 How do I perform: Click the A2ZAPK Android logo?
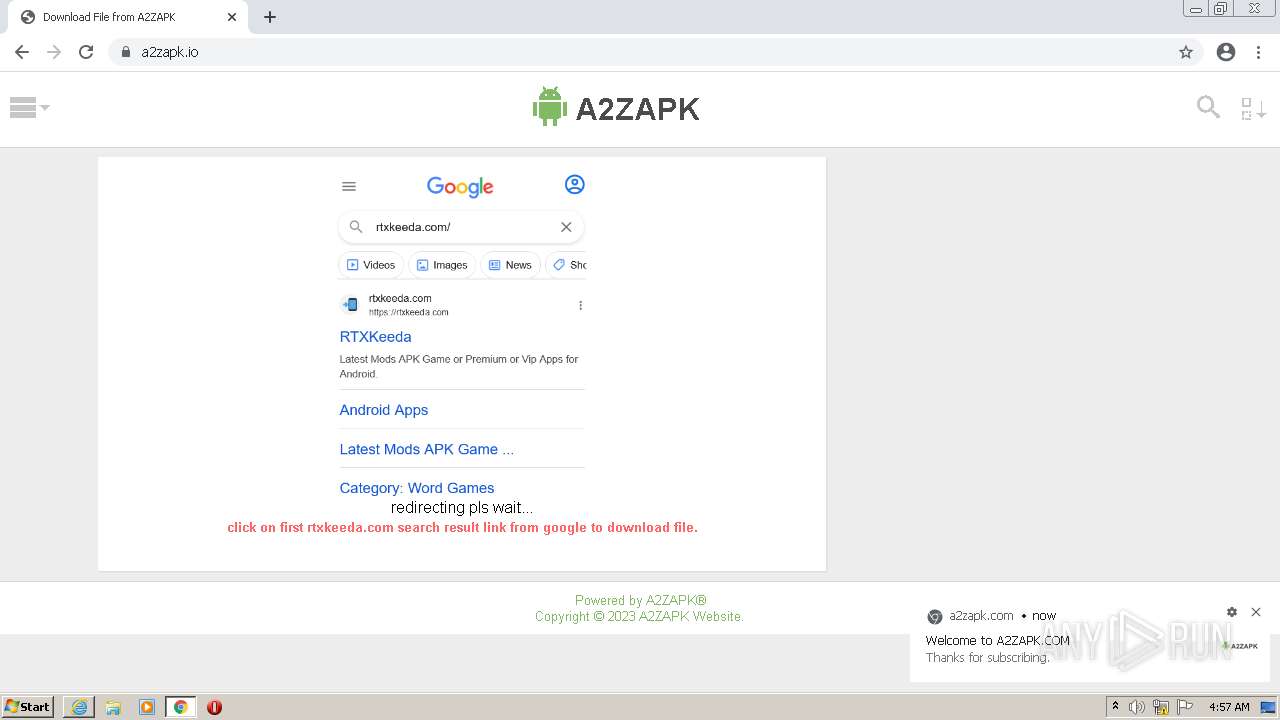pos(616,107)
